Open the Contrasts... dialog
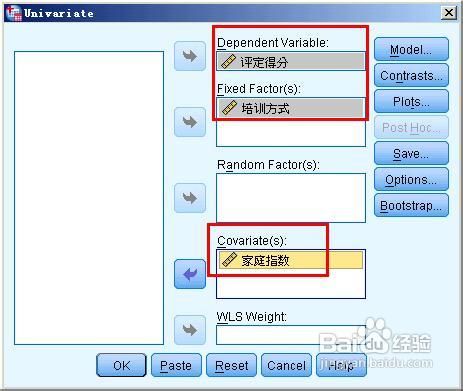 [x=411, y=75]
